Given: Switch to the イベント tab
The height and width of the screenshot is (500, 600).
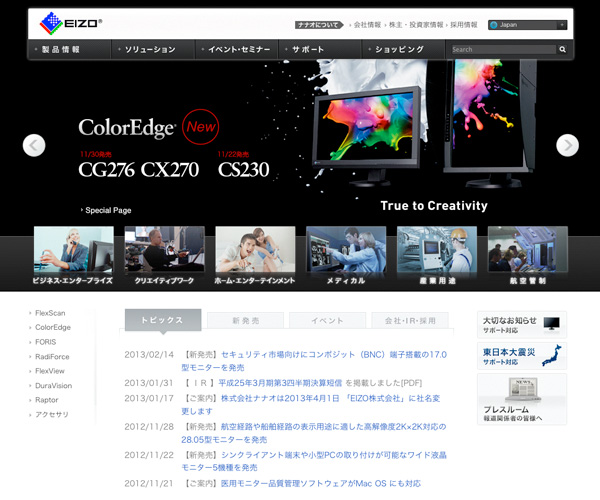Looking at the screenshot, I should coord(326,321).
